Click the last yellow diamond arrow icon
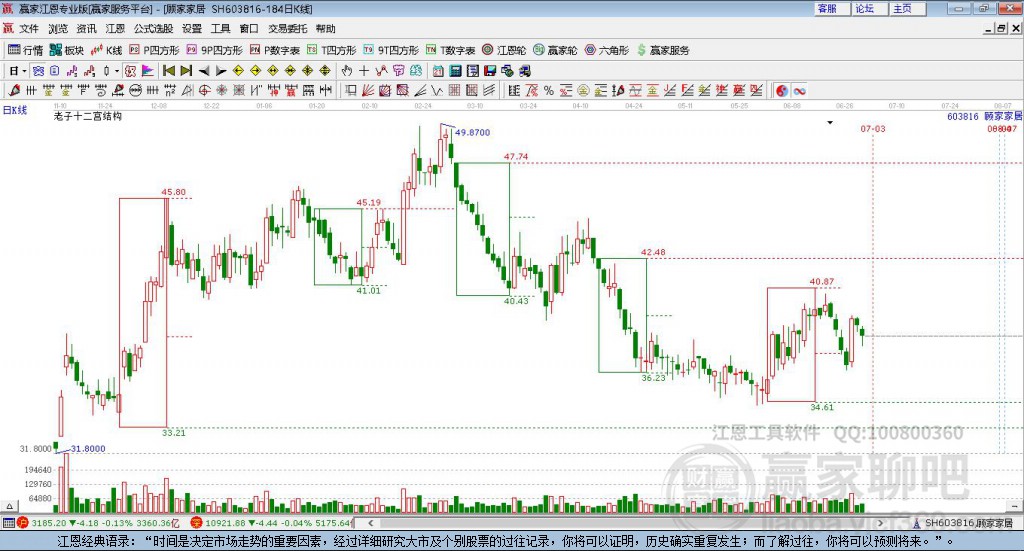This screenshot has width=1024, height=551. pyautogui.click(x=325, y=71)
